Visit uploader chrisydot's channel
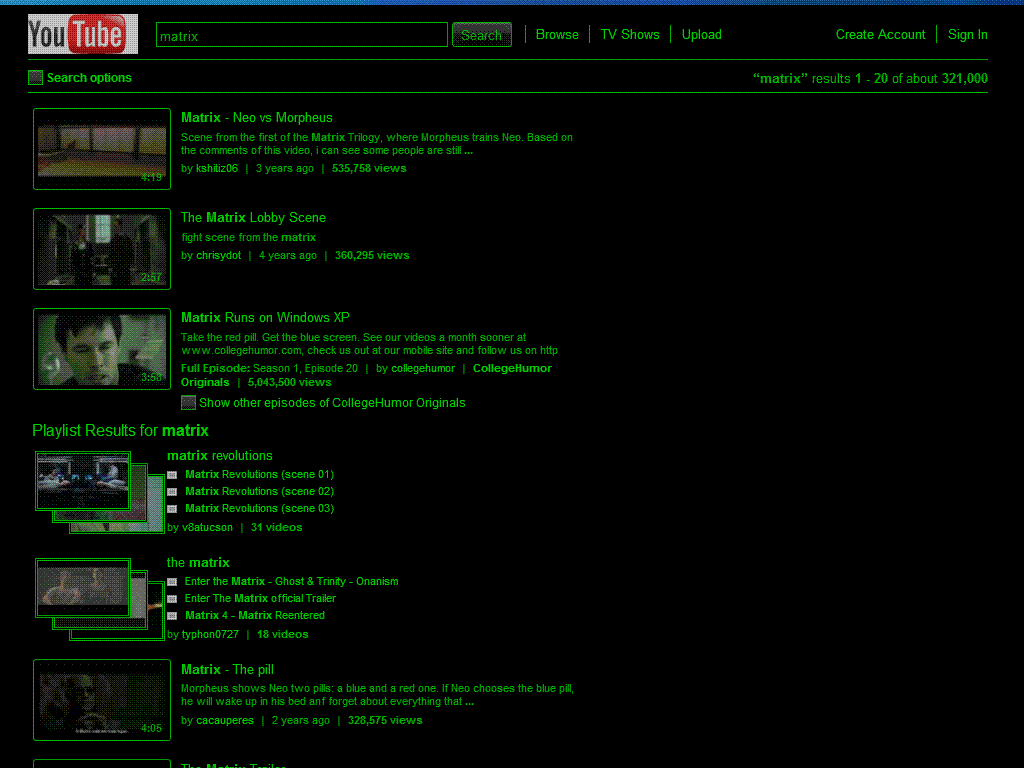Image resolution: width=1024 pixels, height=768 pixels. [x=218, y=255]
